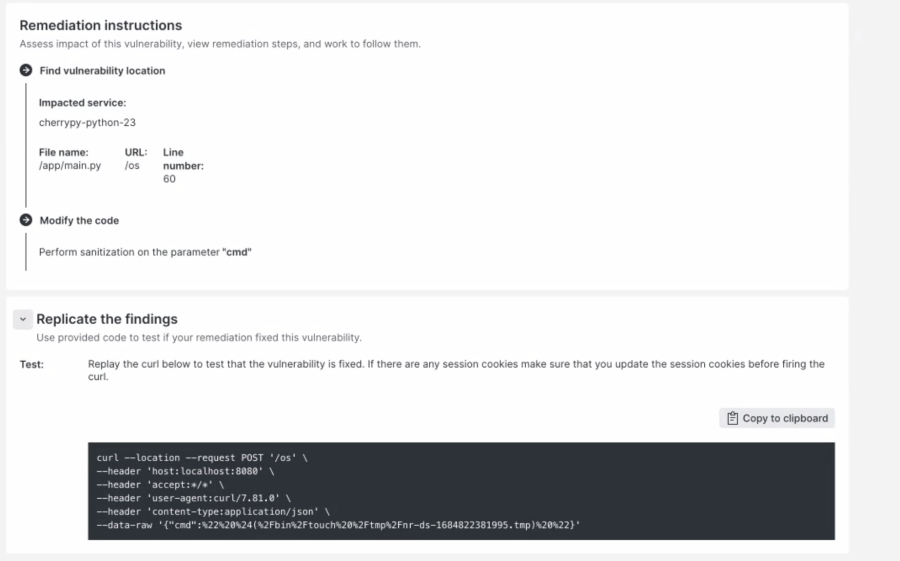900x561 pixels.
Task: Click the content-type application/json header line
Action: tap(213, 510)
